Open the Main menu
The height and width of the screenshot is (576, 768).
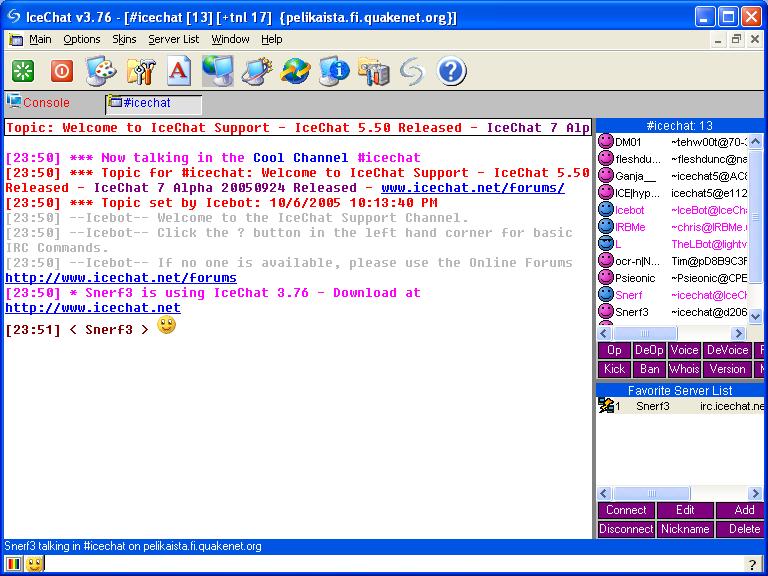[40, 39]
